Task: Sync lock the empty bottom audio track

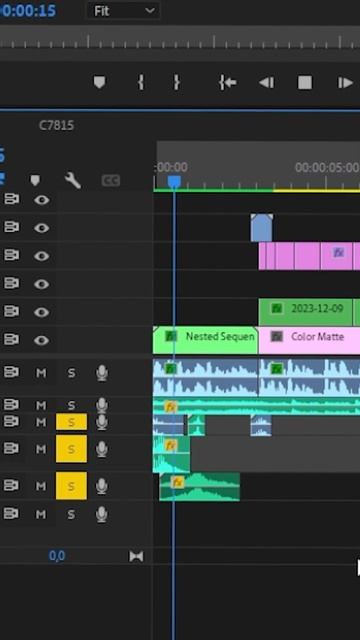Action: [11, 513]
